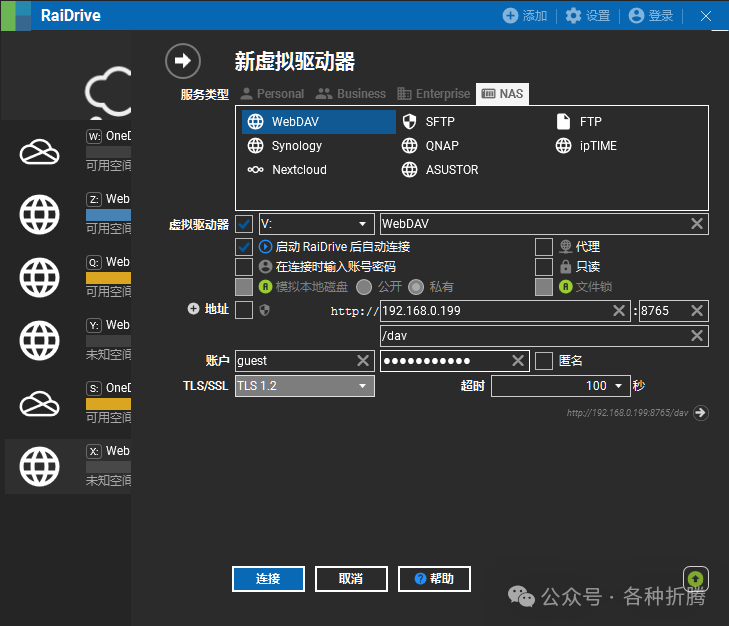This screenshot has width=729, height=626.
Task: Select WebDAV service type
Action: [318, 122]
